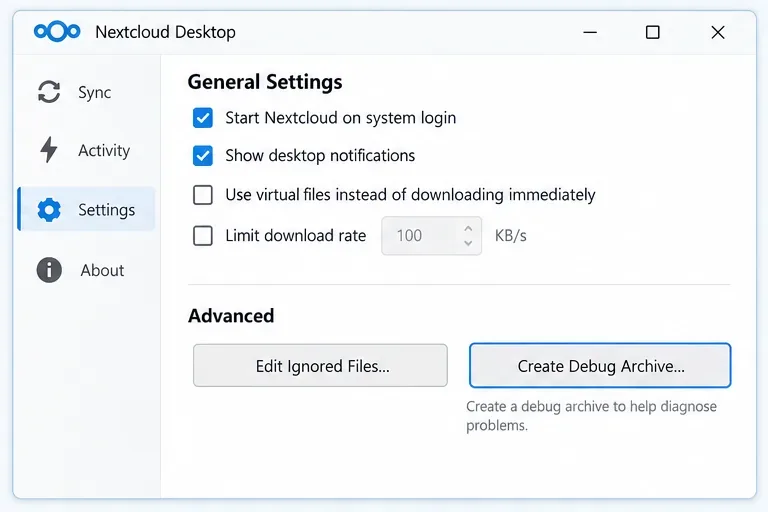This screenshot has height=512, width=768.
Task: Click the Nextcloud logo in title bar
Action: (57, 32)
